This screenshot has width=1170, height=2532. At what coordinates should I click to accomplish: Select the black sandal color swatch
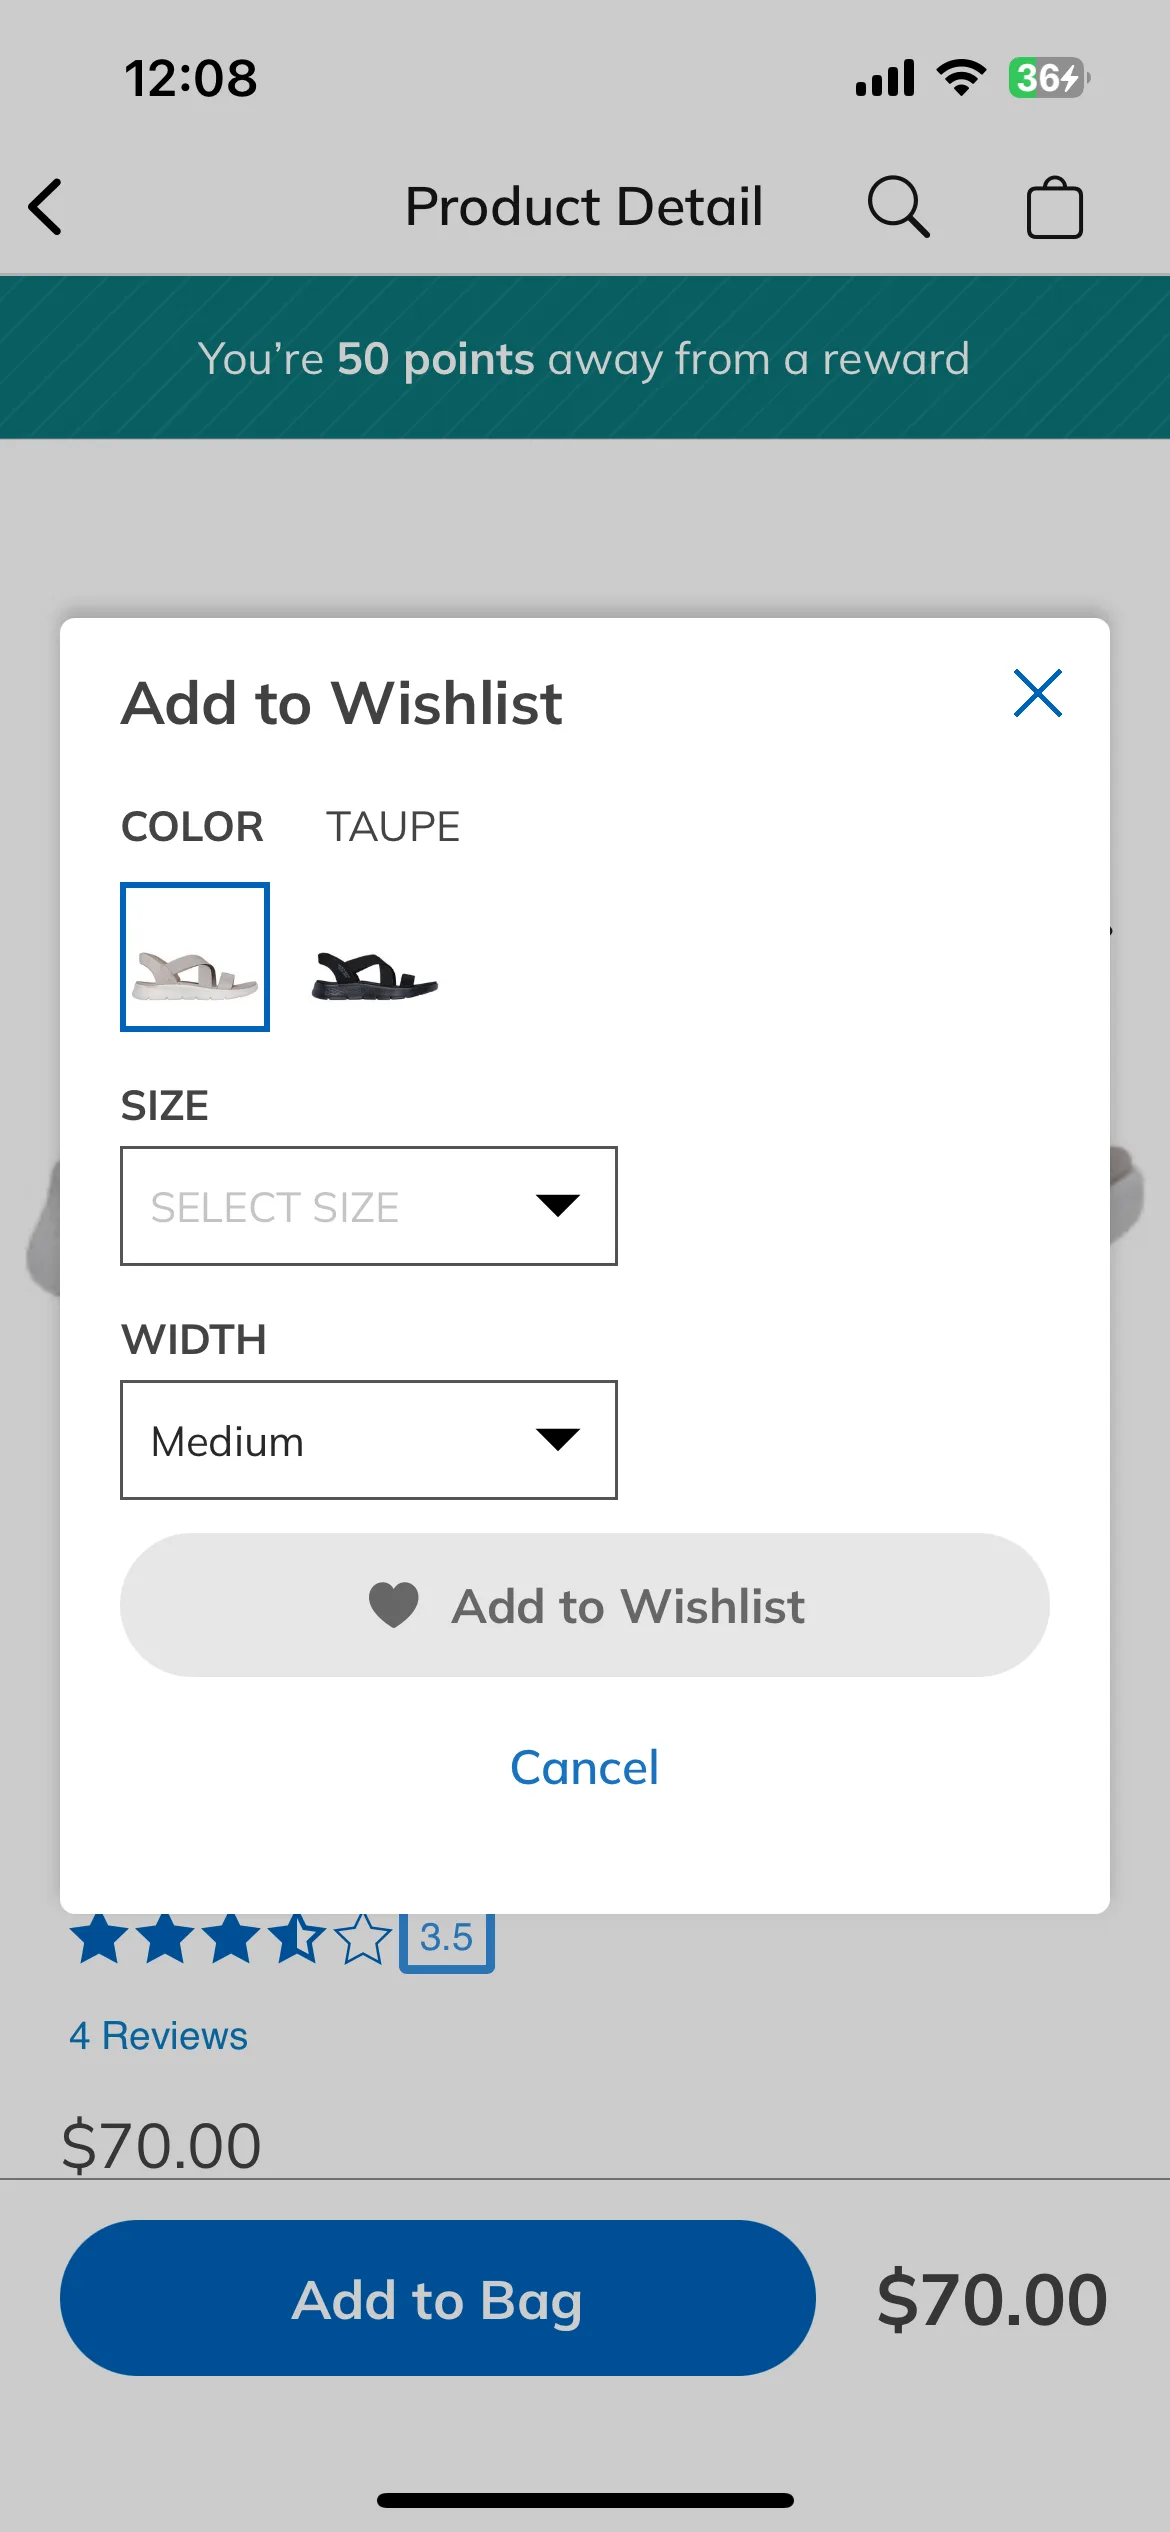point(375,975)
